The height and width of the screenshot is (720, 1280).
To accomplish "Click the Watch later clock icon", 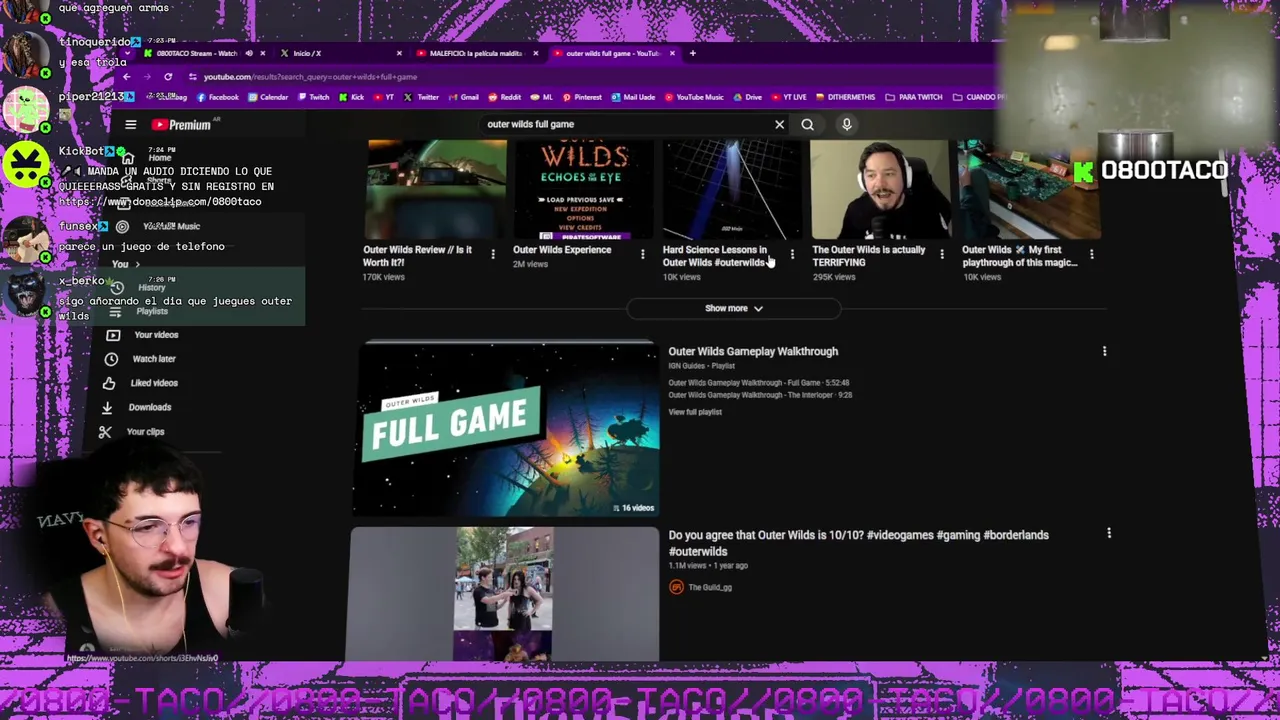I will click(x=111, y=359).
